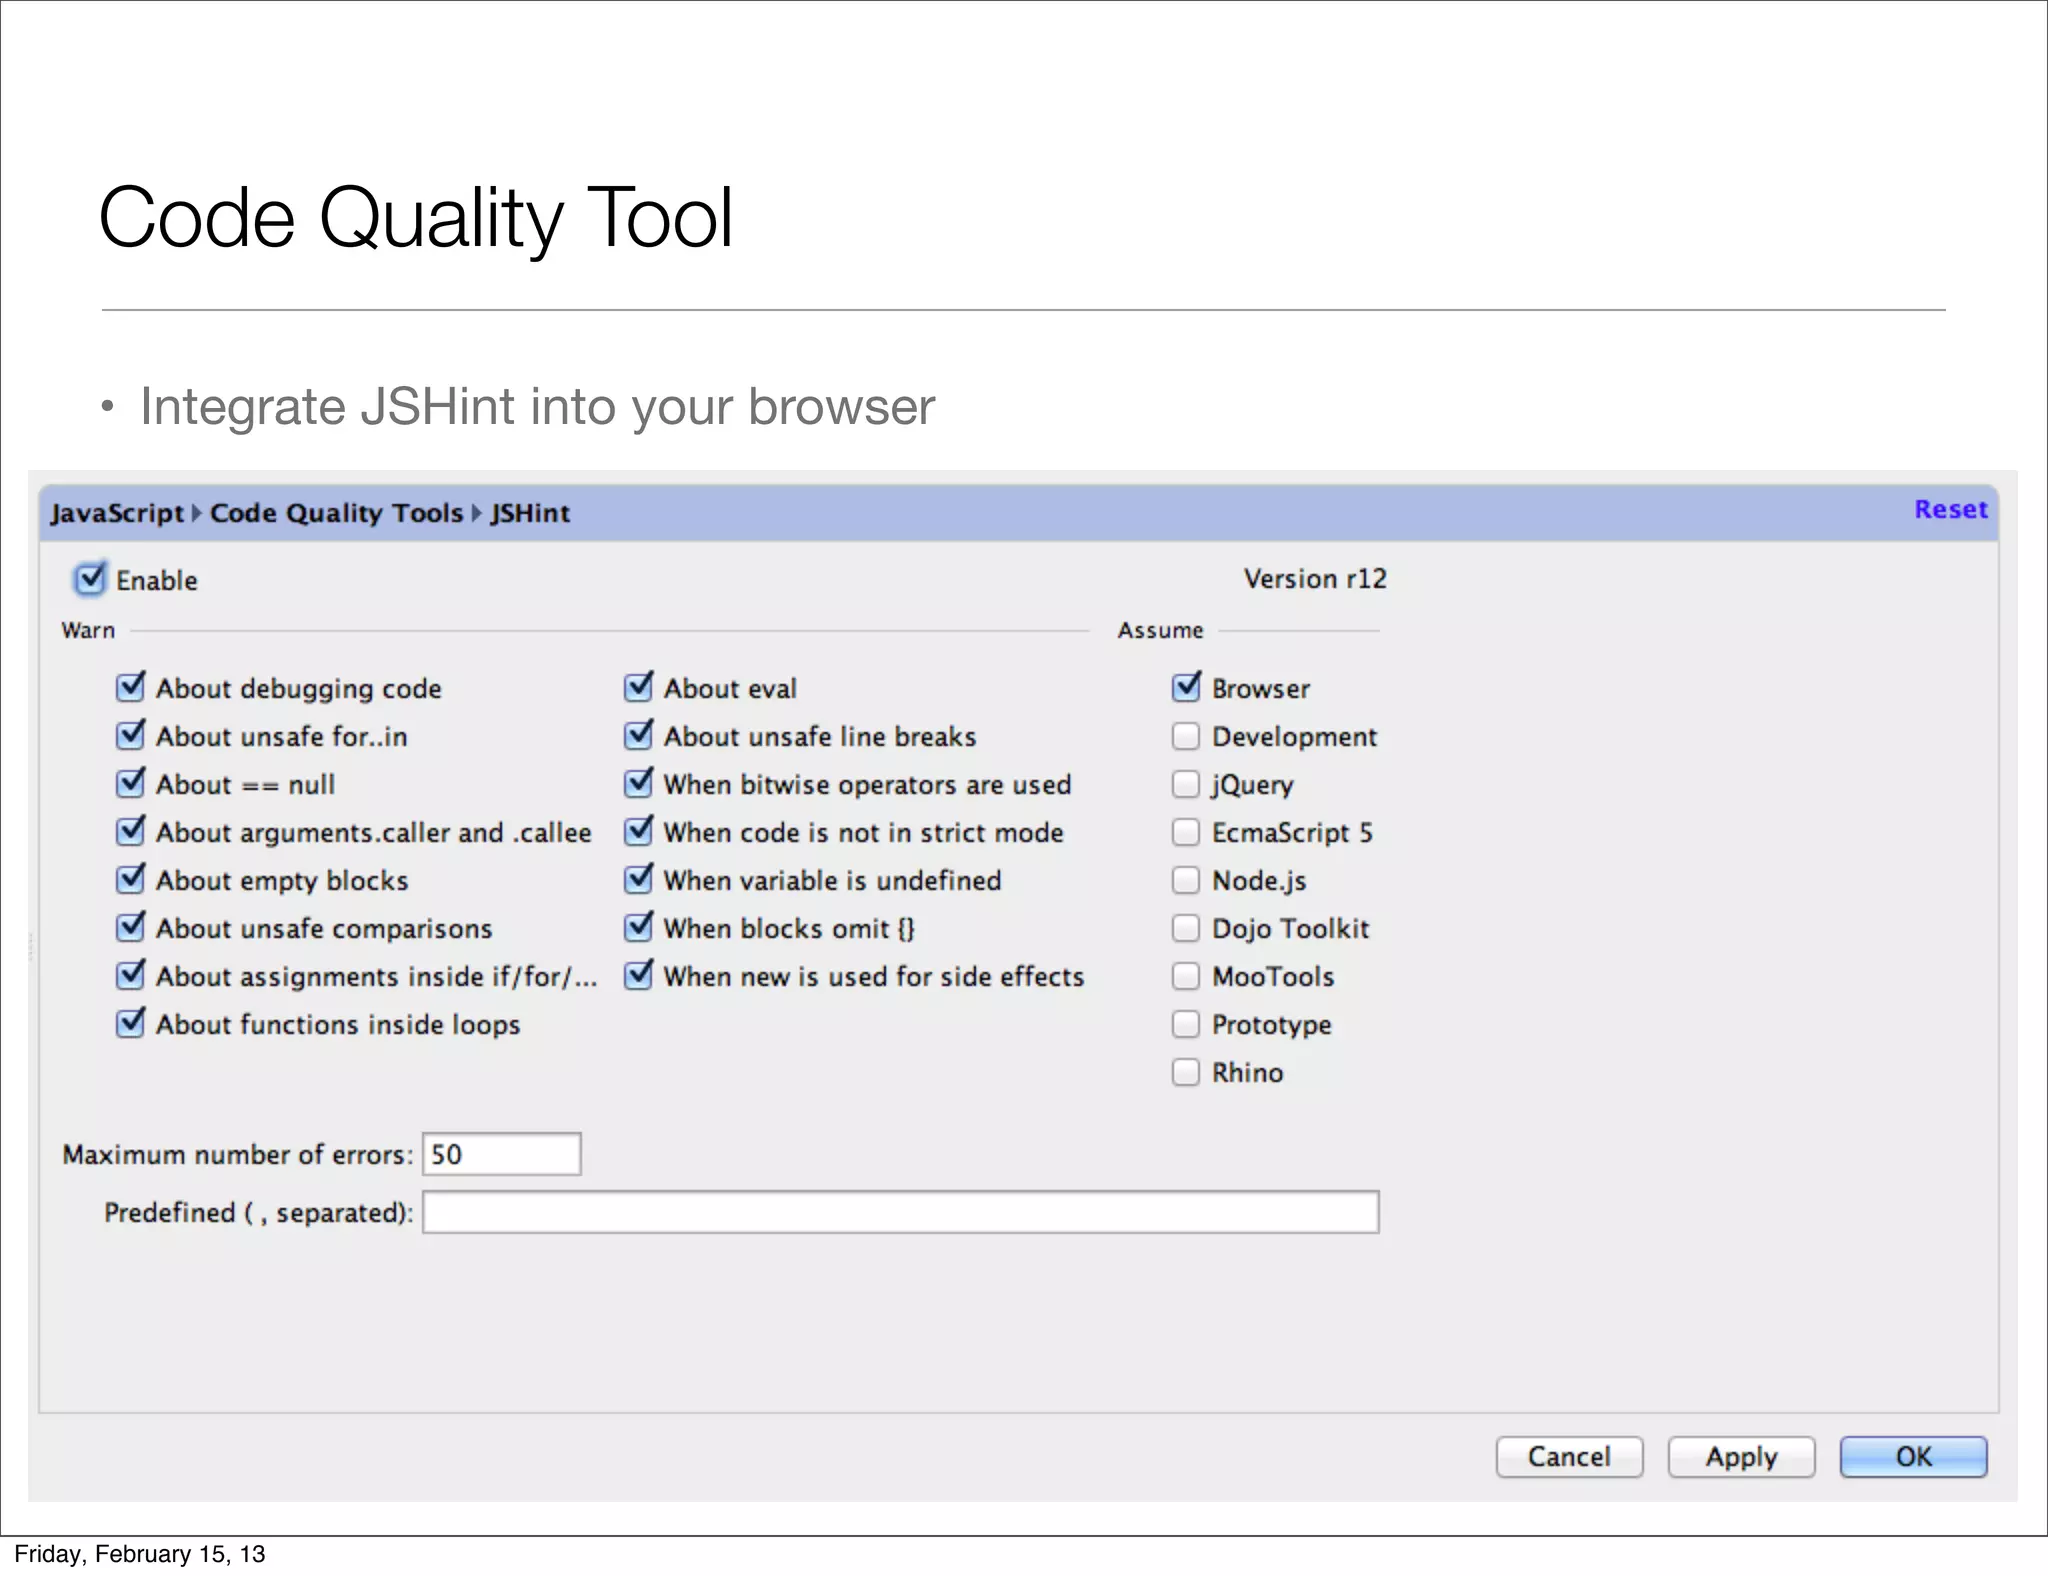
Task: Toggle the Enable checkbox
Action: (x=90, y=579)
